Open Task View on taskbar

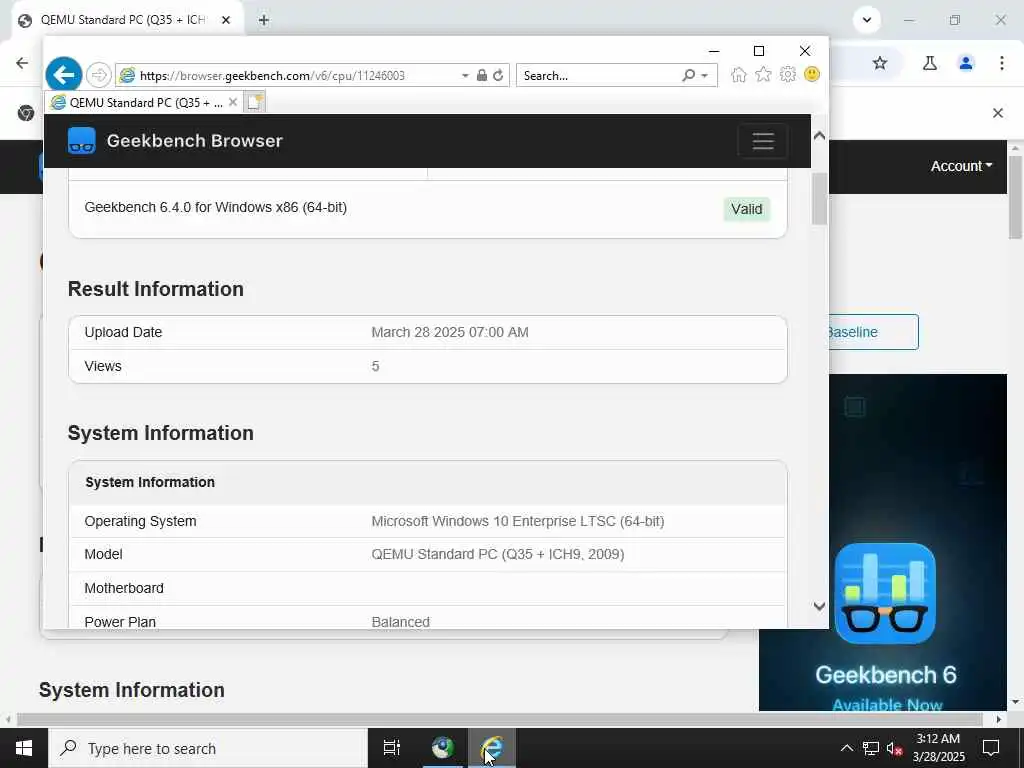tap(392, 748)
